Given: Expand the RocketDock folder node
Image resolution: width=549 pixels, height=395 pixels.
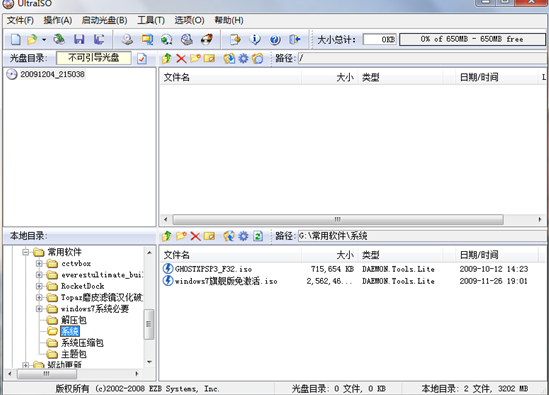Looking at the screenshot, I should [39, 286].
